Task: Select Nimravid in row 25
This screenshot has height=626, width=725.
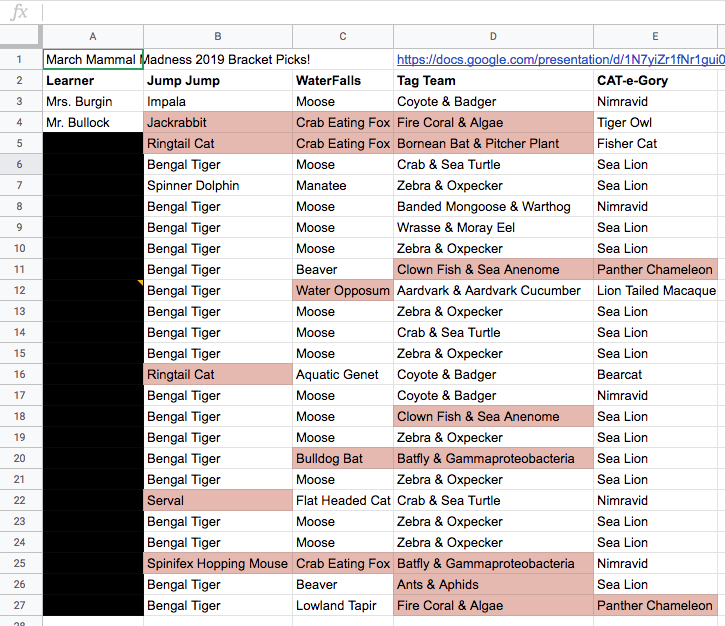Action: click(x=655, y=563)
